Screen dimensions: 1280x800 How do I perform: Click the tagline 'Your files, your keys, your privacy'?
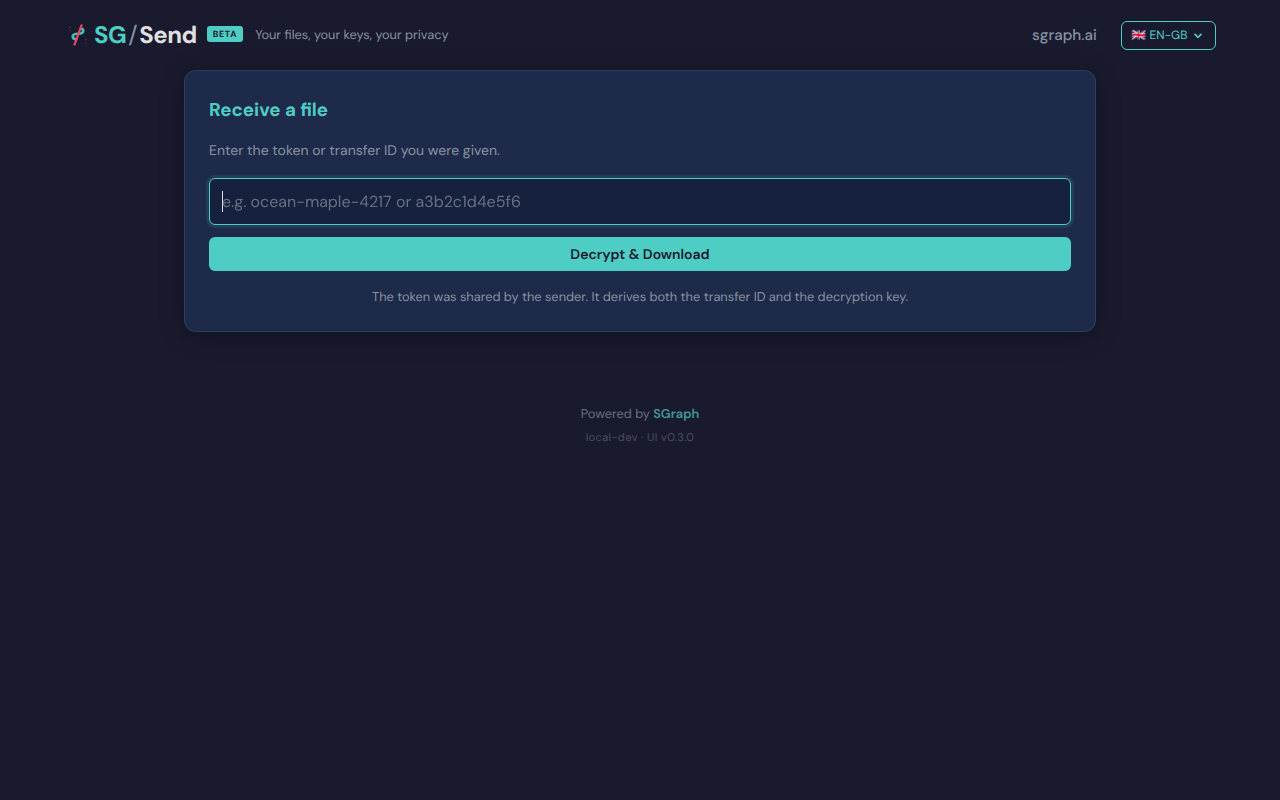[x=351, y=34]
